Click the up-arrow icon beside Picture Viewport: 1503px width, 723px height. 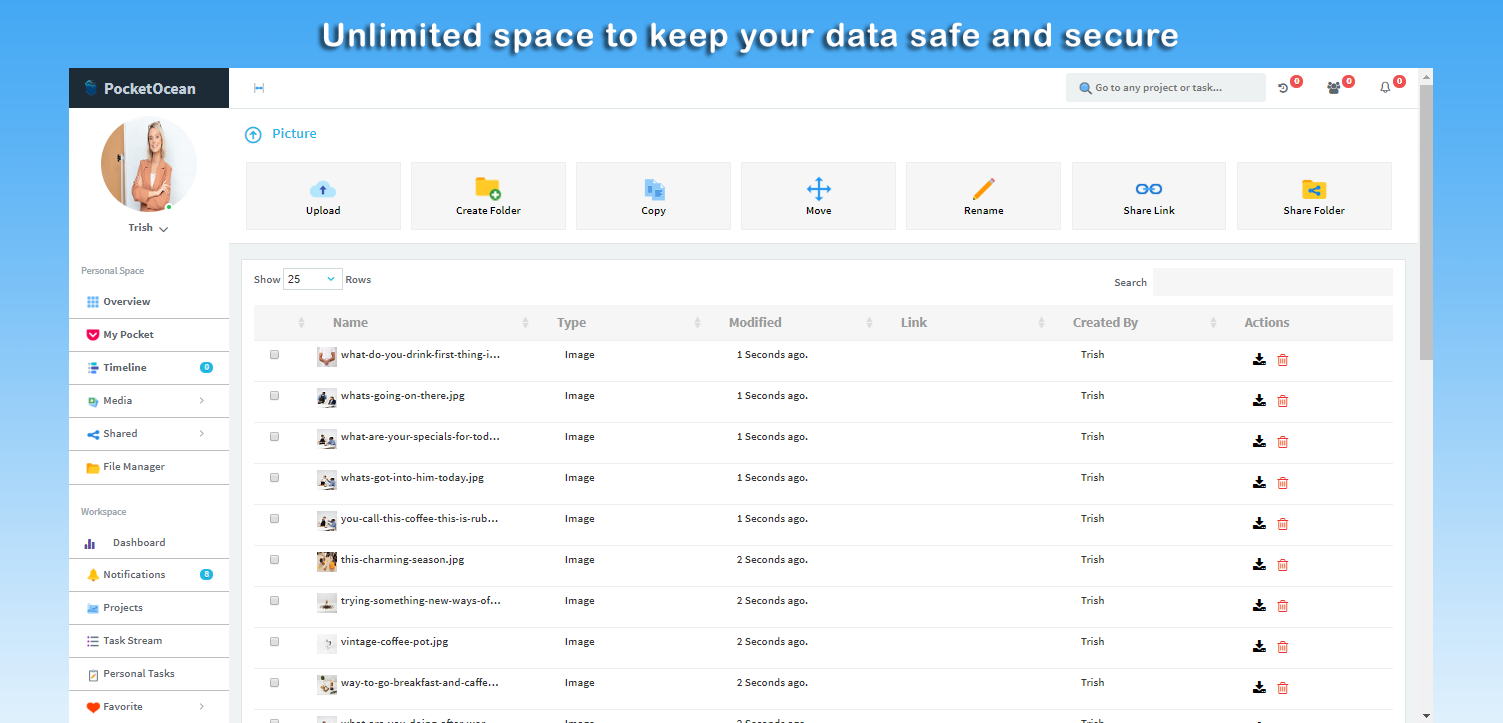pos(254,134)
